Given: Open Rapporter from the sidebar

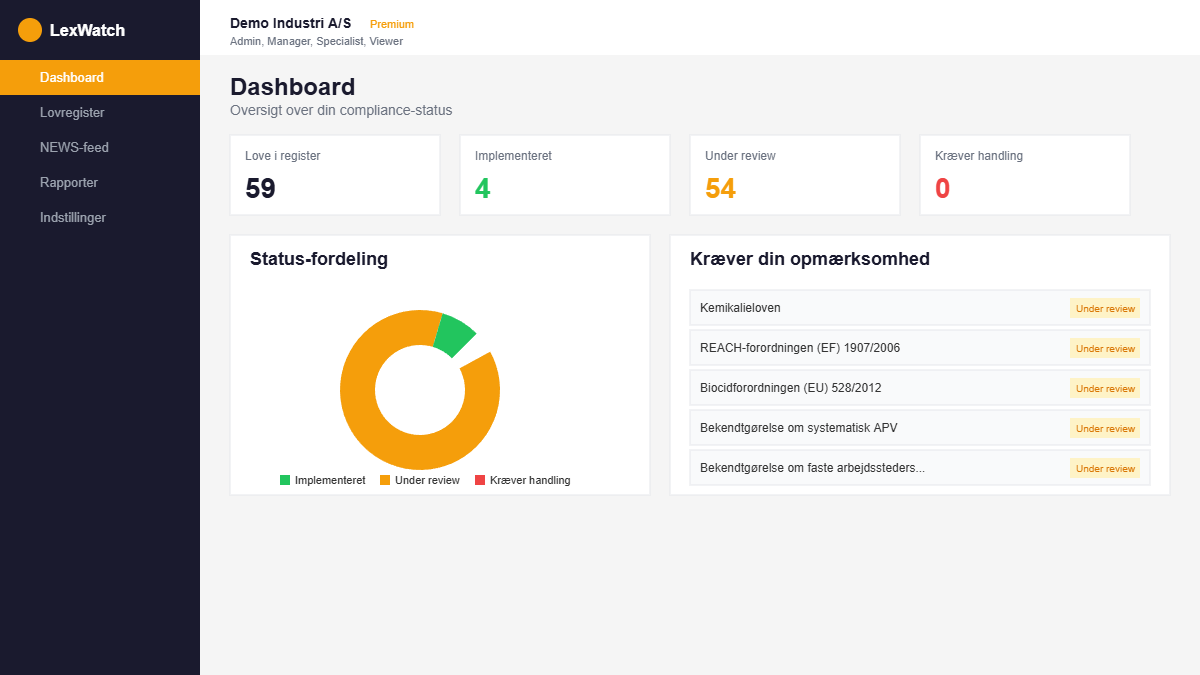Looking at the screenshot, I should (x=100, y=182).
